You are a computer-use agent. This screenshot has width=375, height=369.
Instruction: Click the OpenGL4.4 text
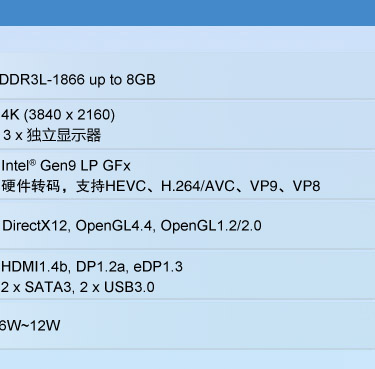tap(114, 226)
